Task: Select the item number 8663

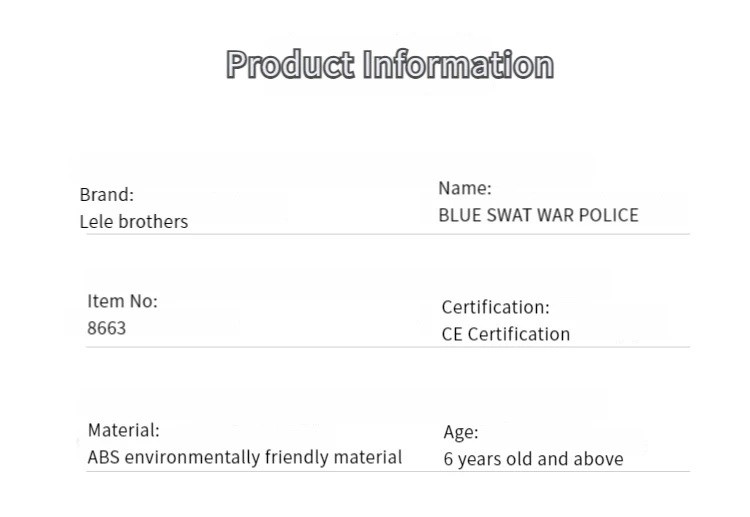Action: point(107,328)
